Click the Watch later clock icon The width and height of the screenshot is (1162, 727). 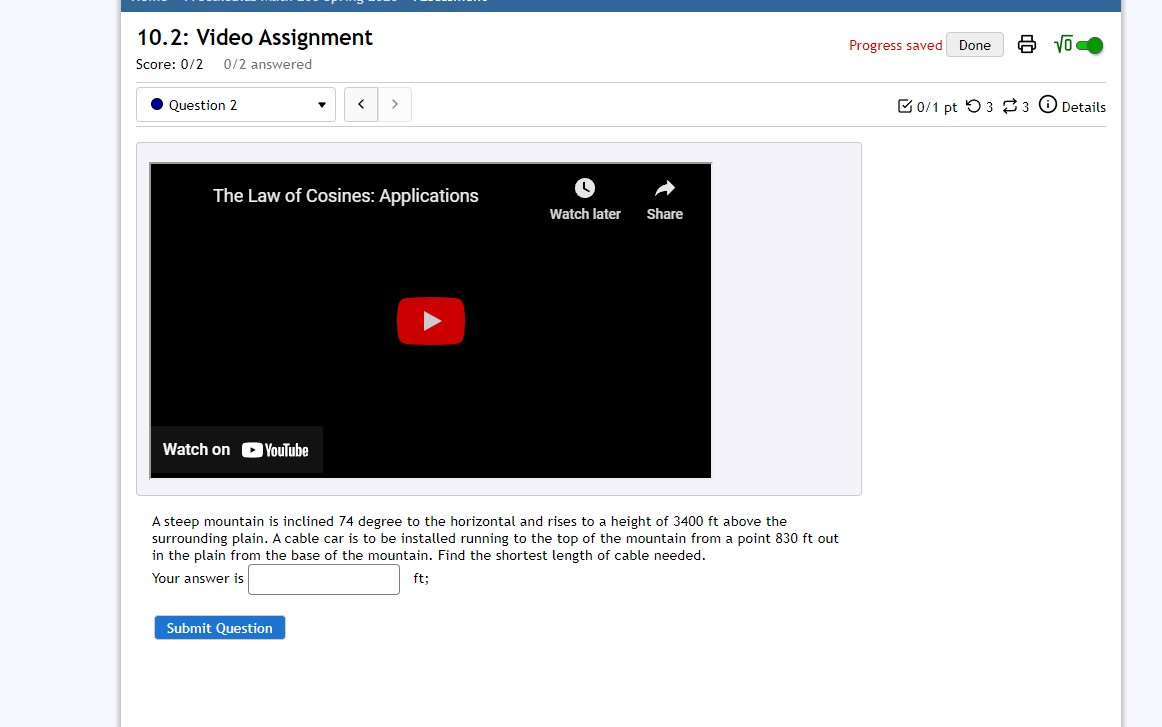click(585, 188)
